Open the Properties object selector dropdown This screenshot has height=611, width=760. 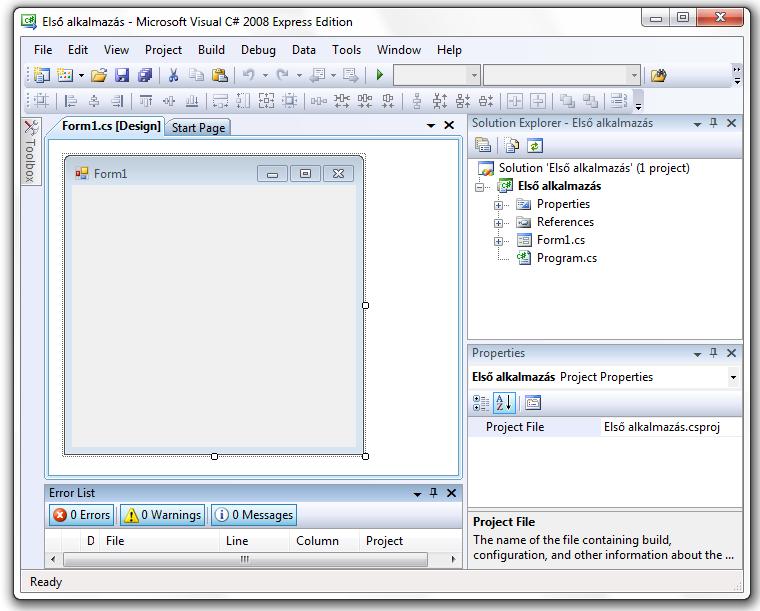click(733, 377)
